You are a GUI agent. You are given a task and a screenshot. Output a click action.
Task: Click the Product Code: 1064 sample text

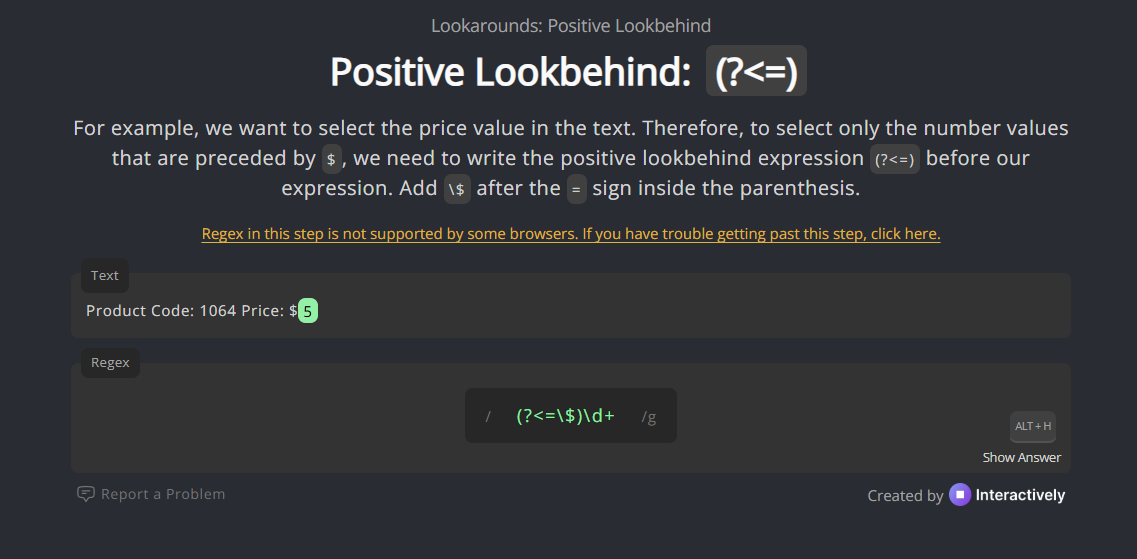tap(161, 311)
